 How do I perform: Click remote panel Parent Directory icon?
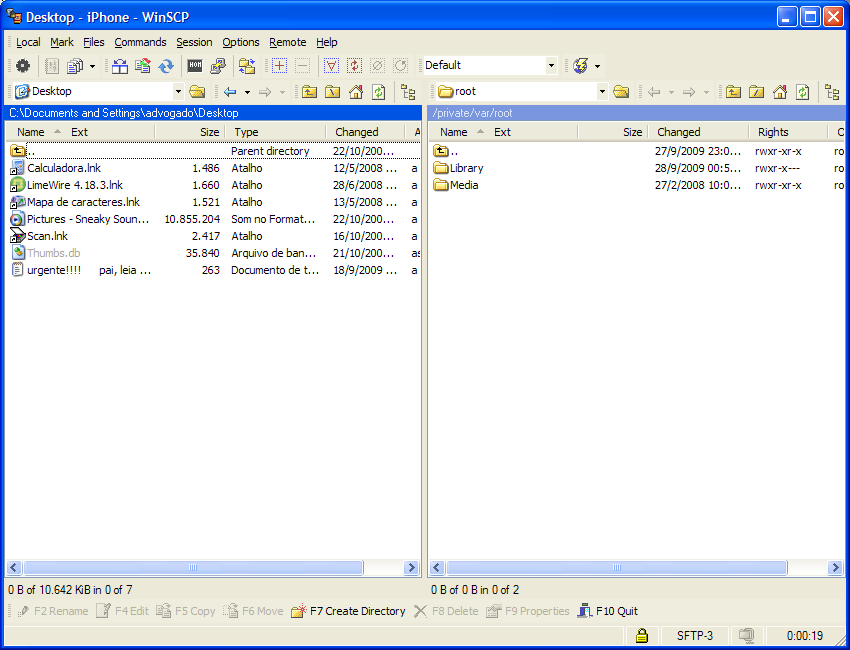[733, 92]
